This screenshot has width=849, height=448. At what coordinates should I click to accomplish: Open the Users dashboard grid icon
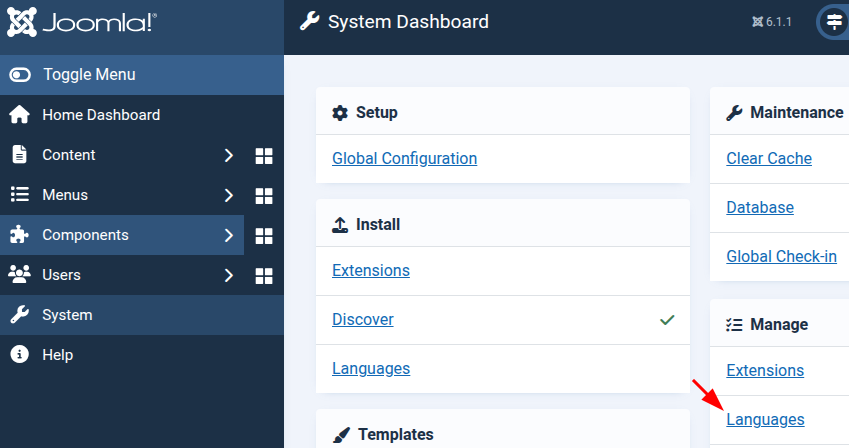[x=264, y=276]
